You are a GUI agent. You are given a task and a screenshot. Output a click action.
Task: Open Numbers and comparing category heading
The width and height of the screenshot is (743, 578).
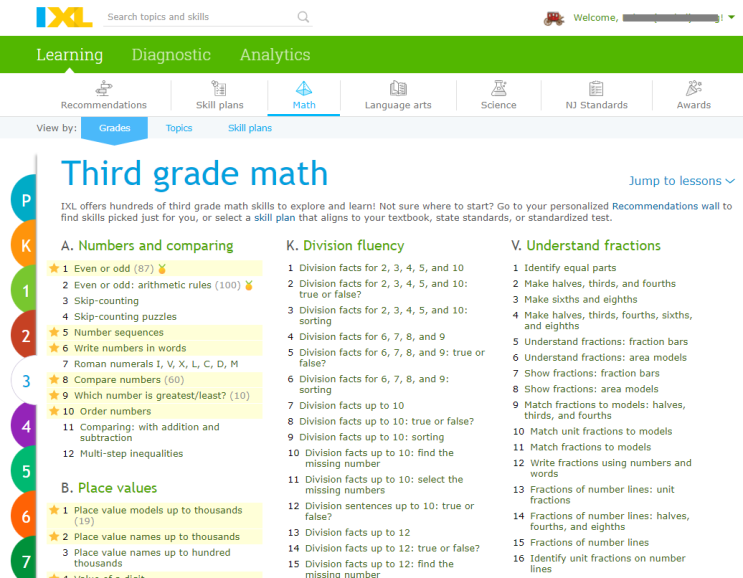155,245
